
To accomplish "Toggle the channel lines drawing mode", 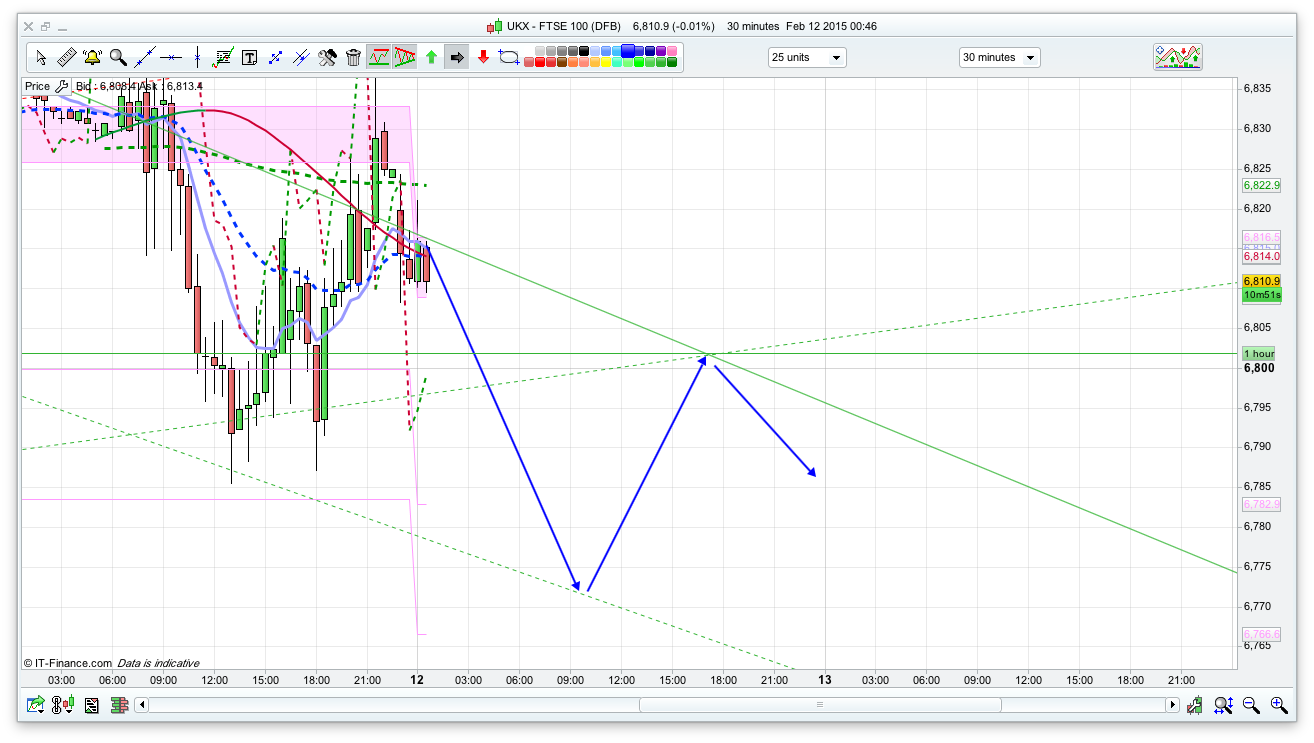I will [x=379, y=58].
